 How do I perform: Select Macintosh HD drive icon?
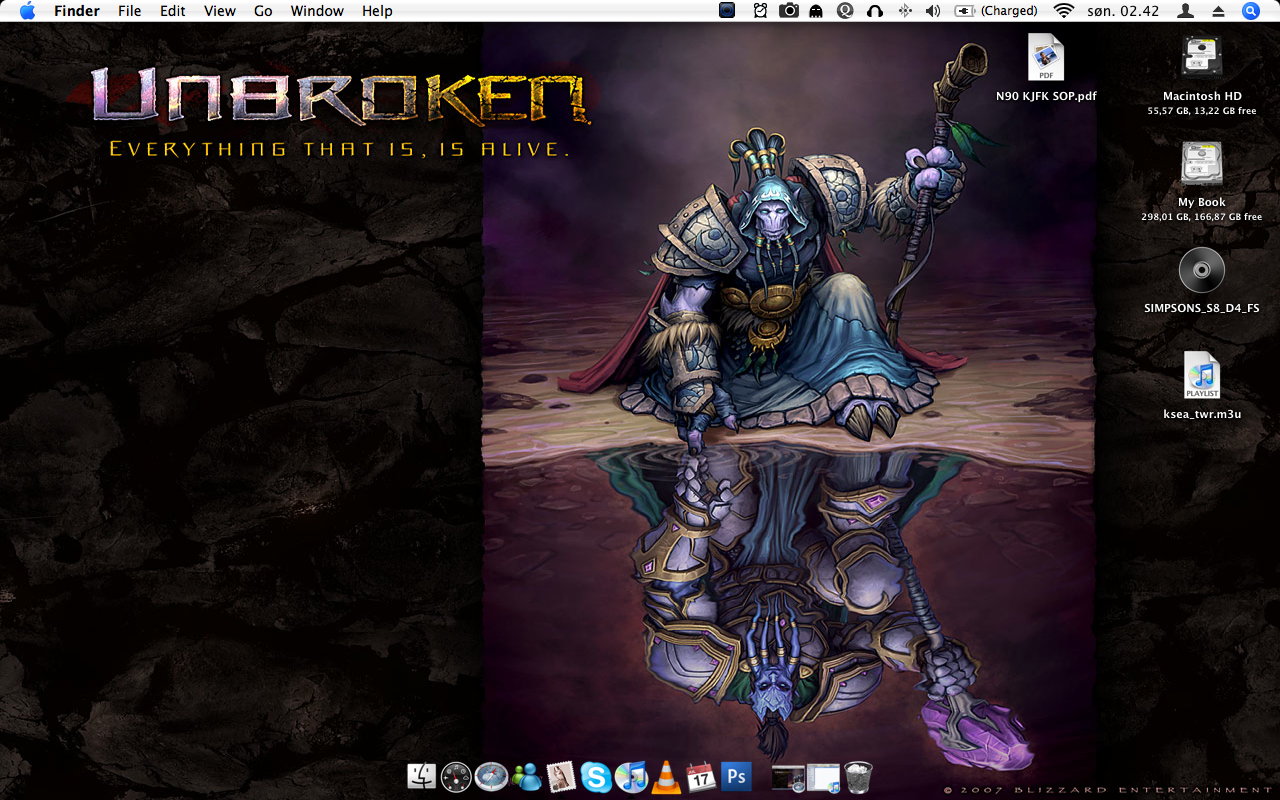[1202, 58]
